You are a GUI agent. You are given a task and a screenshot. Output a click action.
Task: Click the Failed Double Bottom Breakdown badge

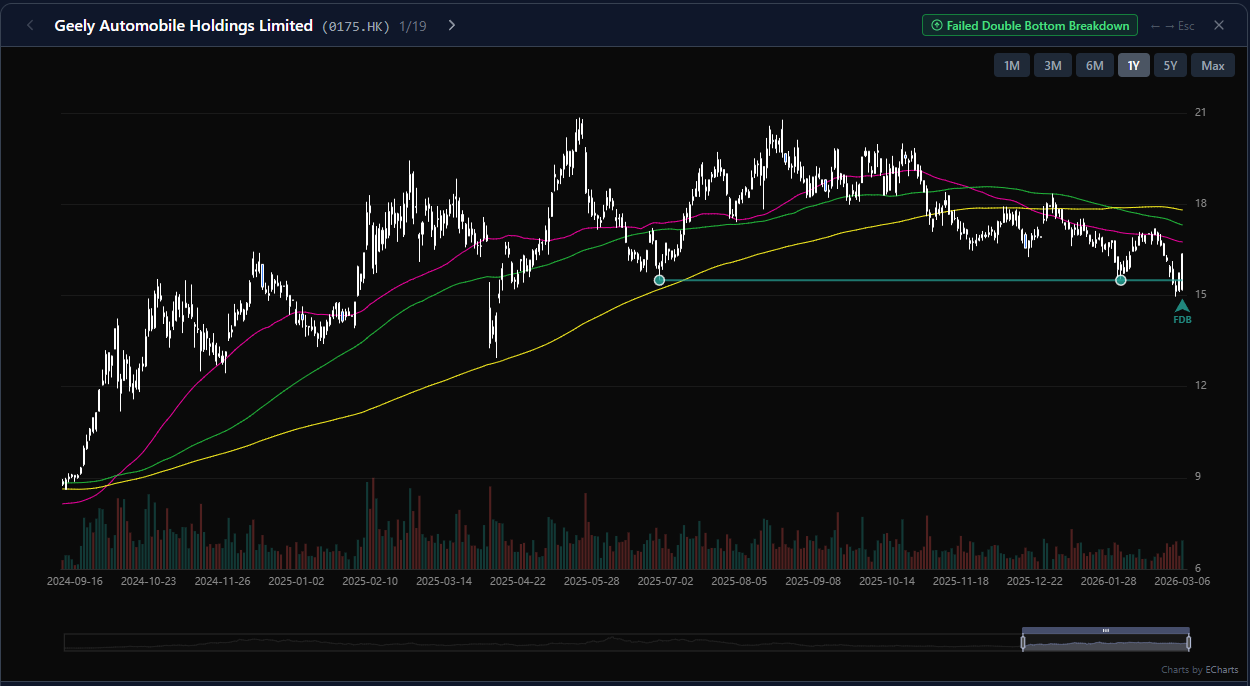[1030, 25]
